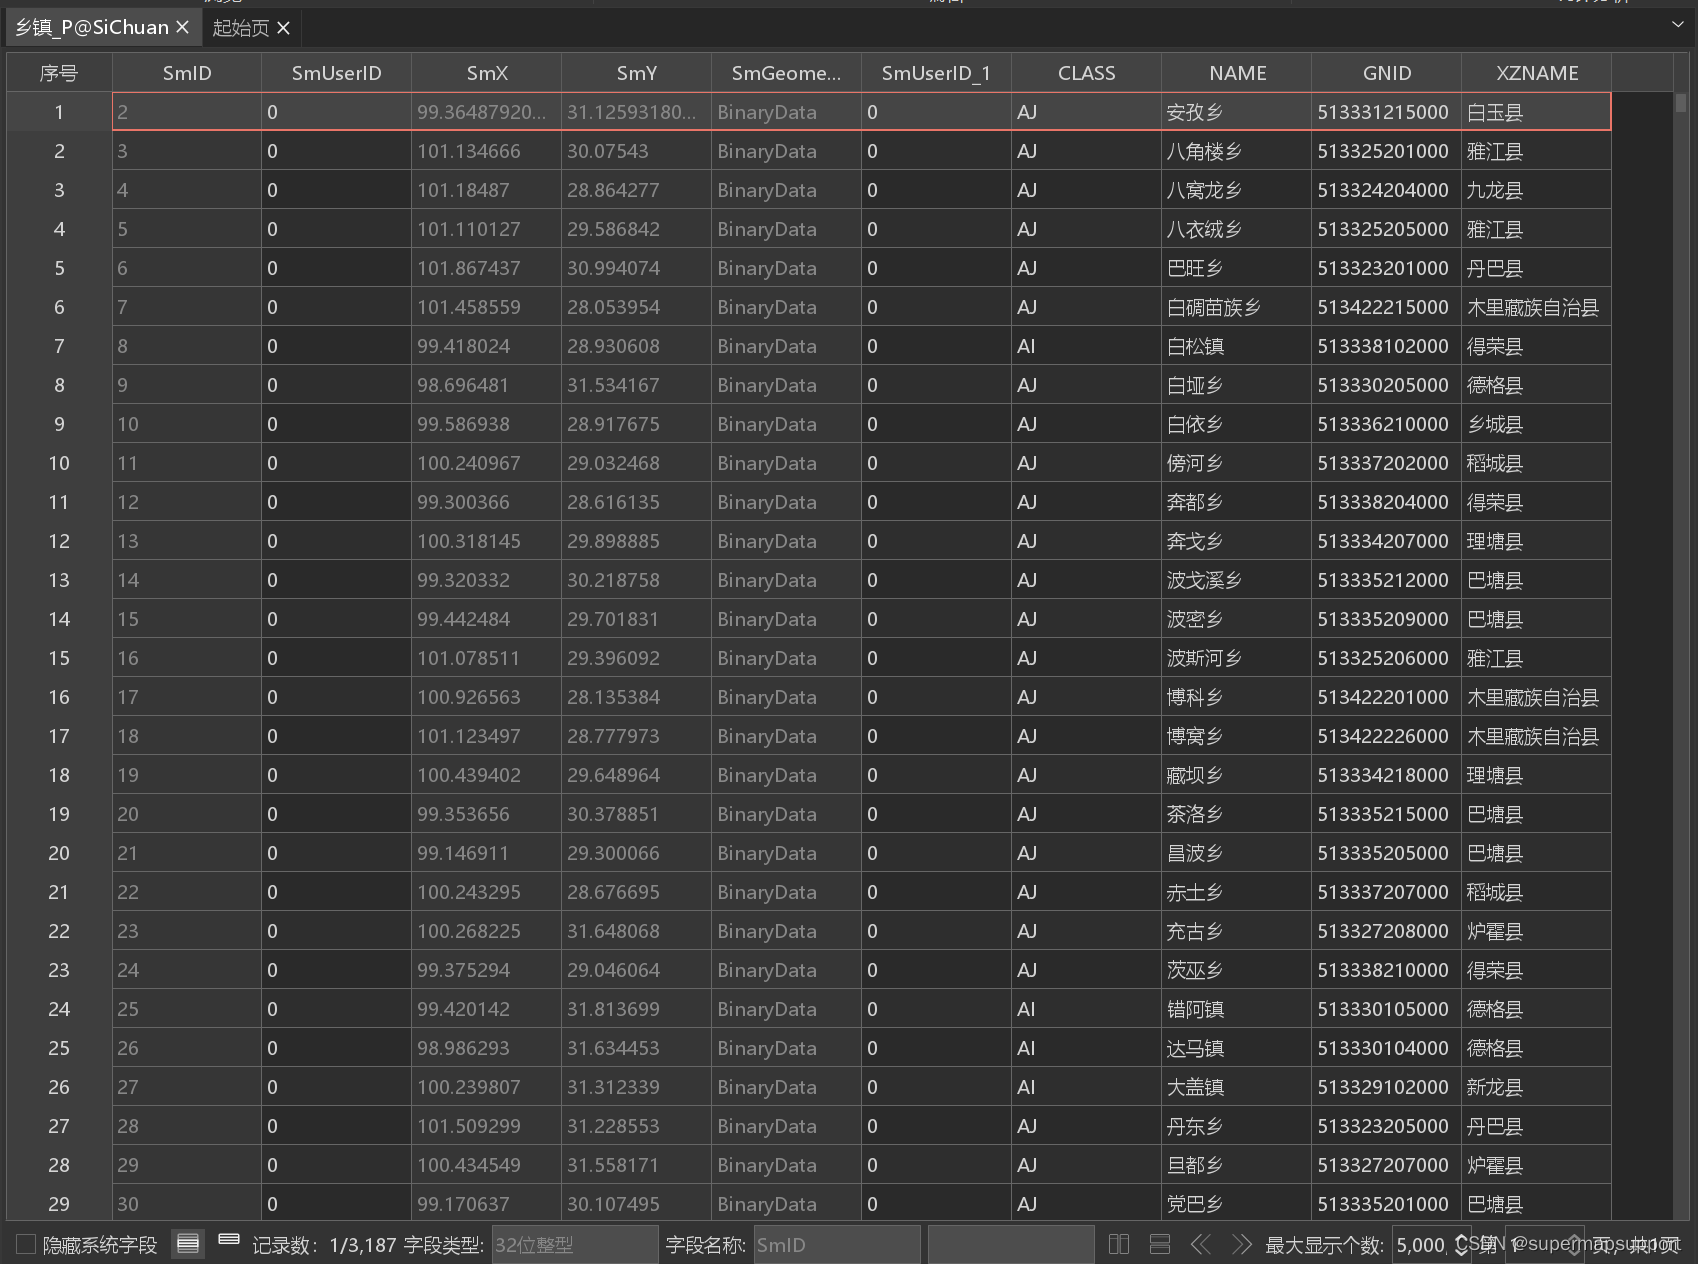Switch to the 起始页 tab
Viewport: 1698px width, 1264px height.
[x=241, y=28]
